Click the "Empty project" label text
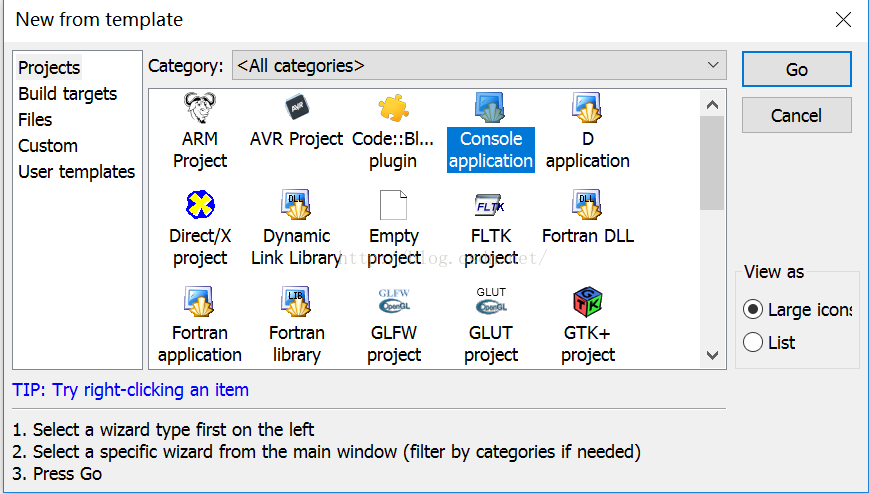Screen dimensions: 869x494 [x=394, y=247]
